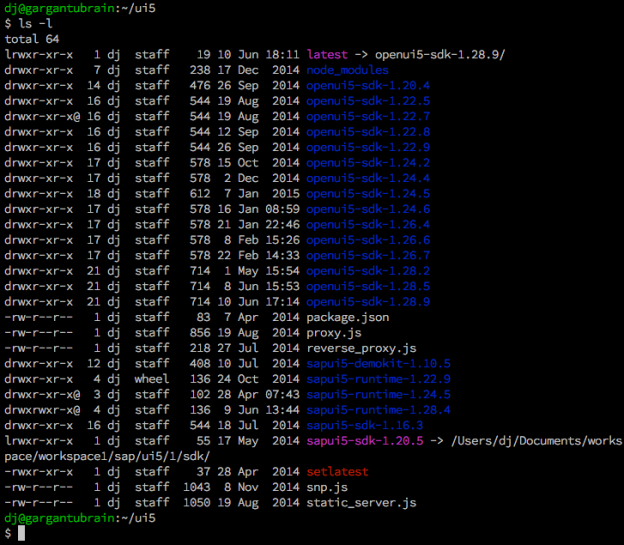Screen dimensions: 624x545
Task: Select sapui5-demokit-1.10.5 directory name
Action: point(378,363)
